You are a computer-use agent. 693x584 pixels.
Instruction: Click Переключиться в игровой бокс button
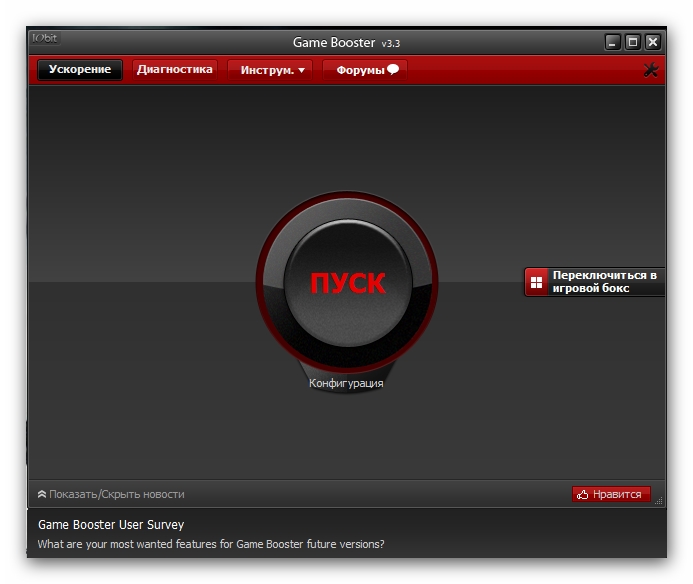click(x=594, y=282)
